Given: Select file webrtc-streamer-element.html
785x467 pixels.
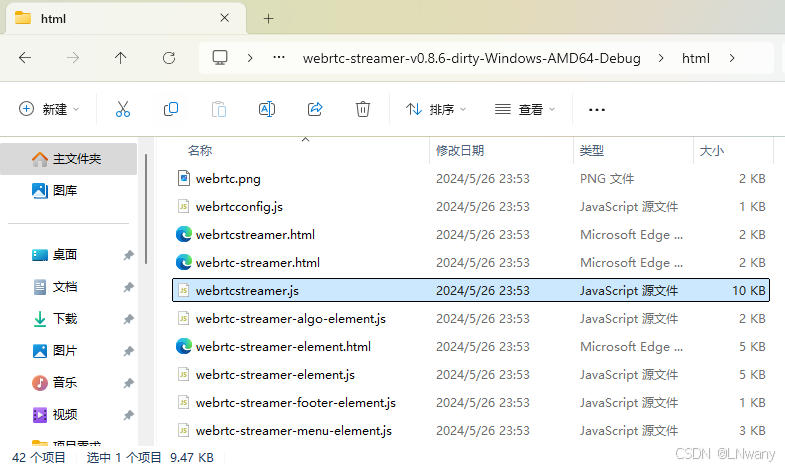Looking at the screenshot, I should (471, 346).
